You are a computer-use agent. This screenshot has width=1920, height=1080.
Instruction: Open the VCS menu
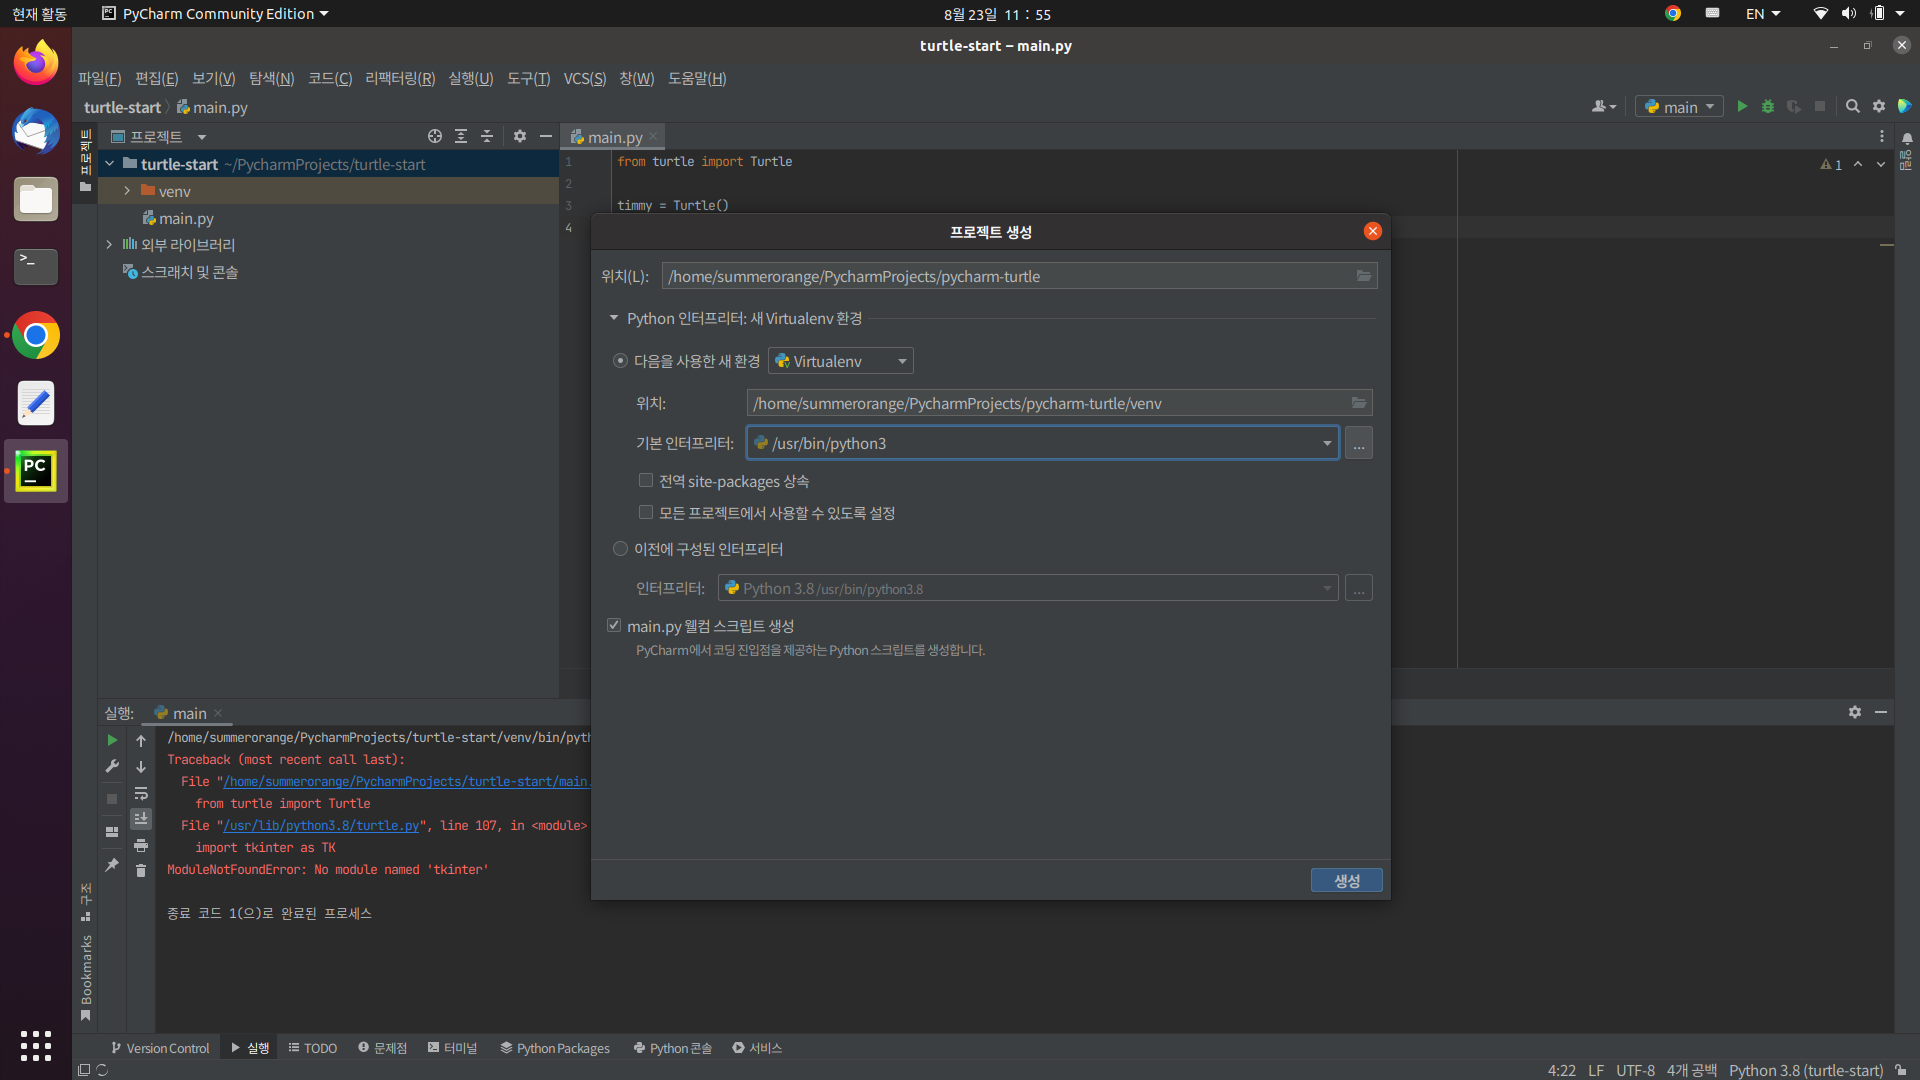[x=584, y=78]
